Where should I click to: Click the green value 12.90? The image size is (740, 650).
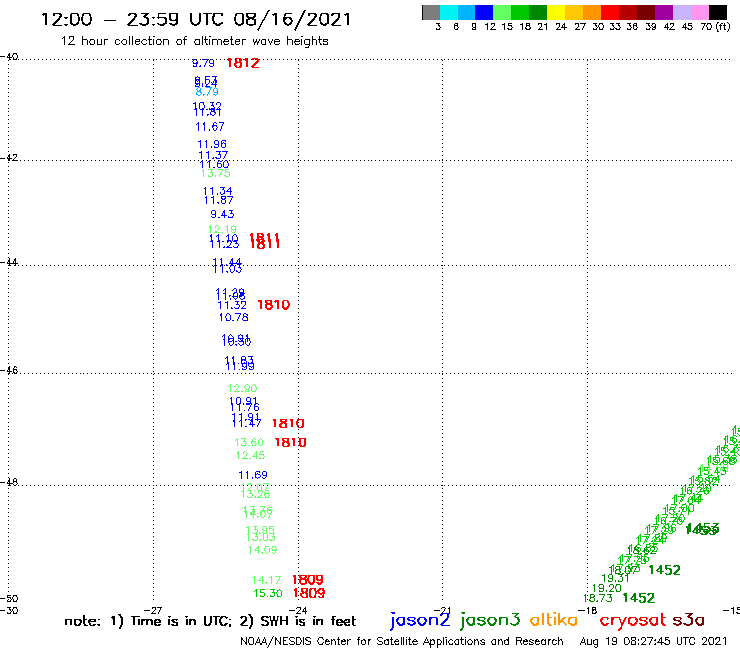point(242,388)
